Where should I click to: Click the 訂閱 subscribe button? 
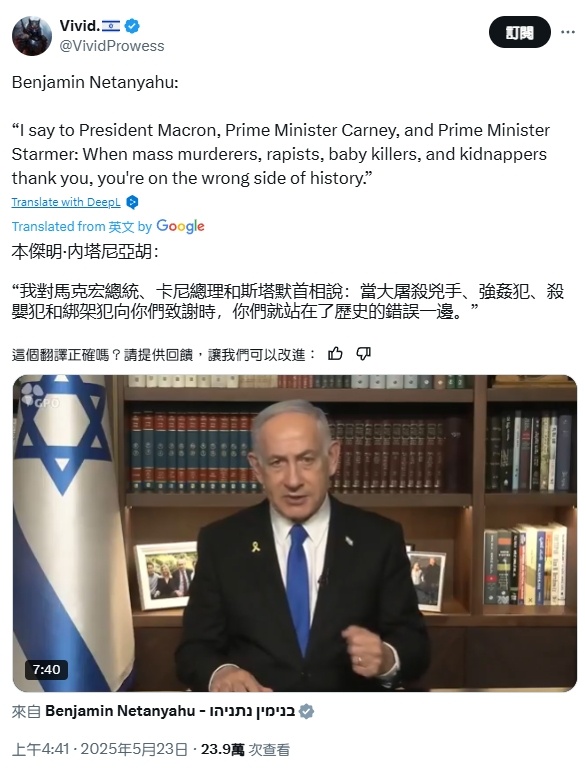point(519,32)
